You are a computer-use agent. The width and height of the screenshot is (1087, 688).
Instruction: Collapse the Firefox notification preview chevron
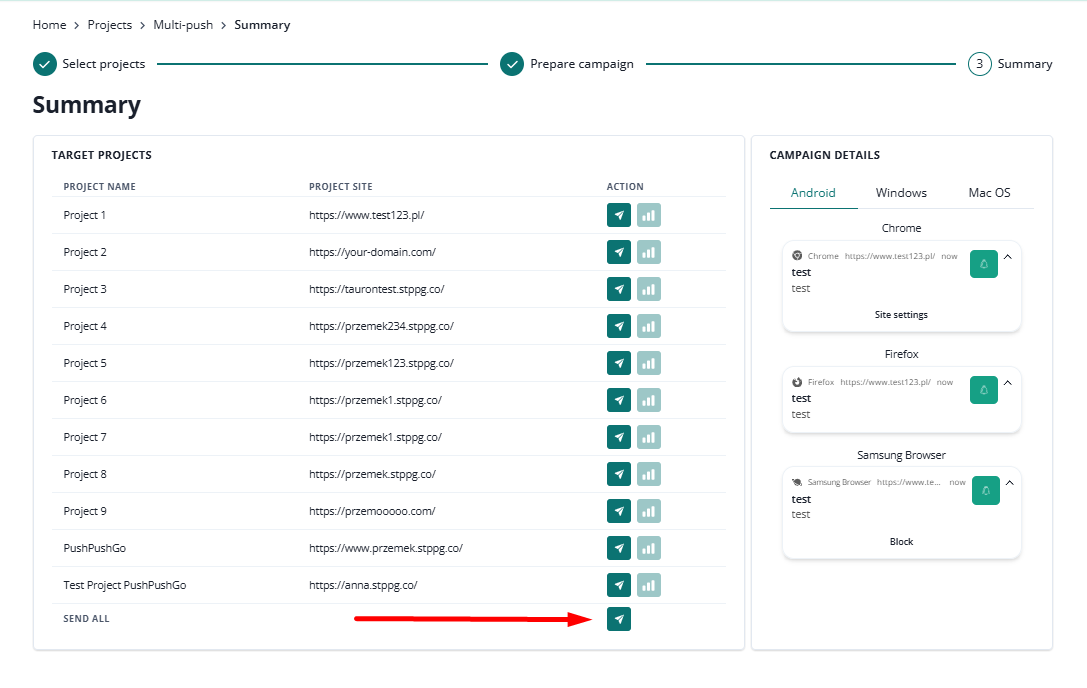(x=1008, y=383)
